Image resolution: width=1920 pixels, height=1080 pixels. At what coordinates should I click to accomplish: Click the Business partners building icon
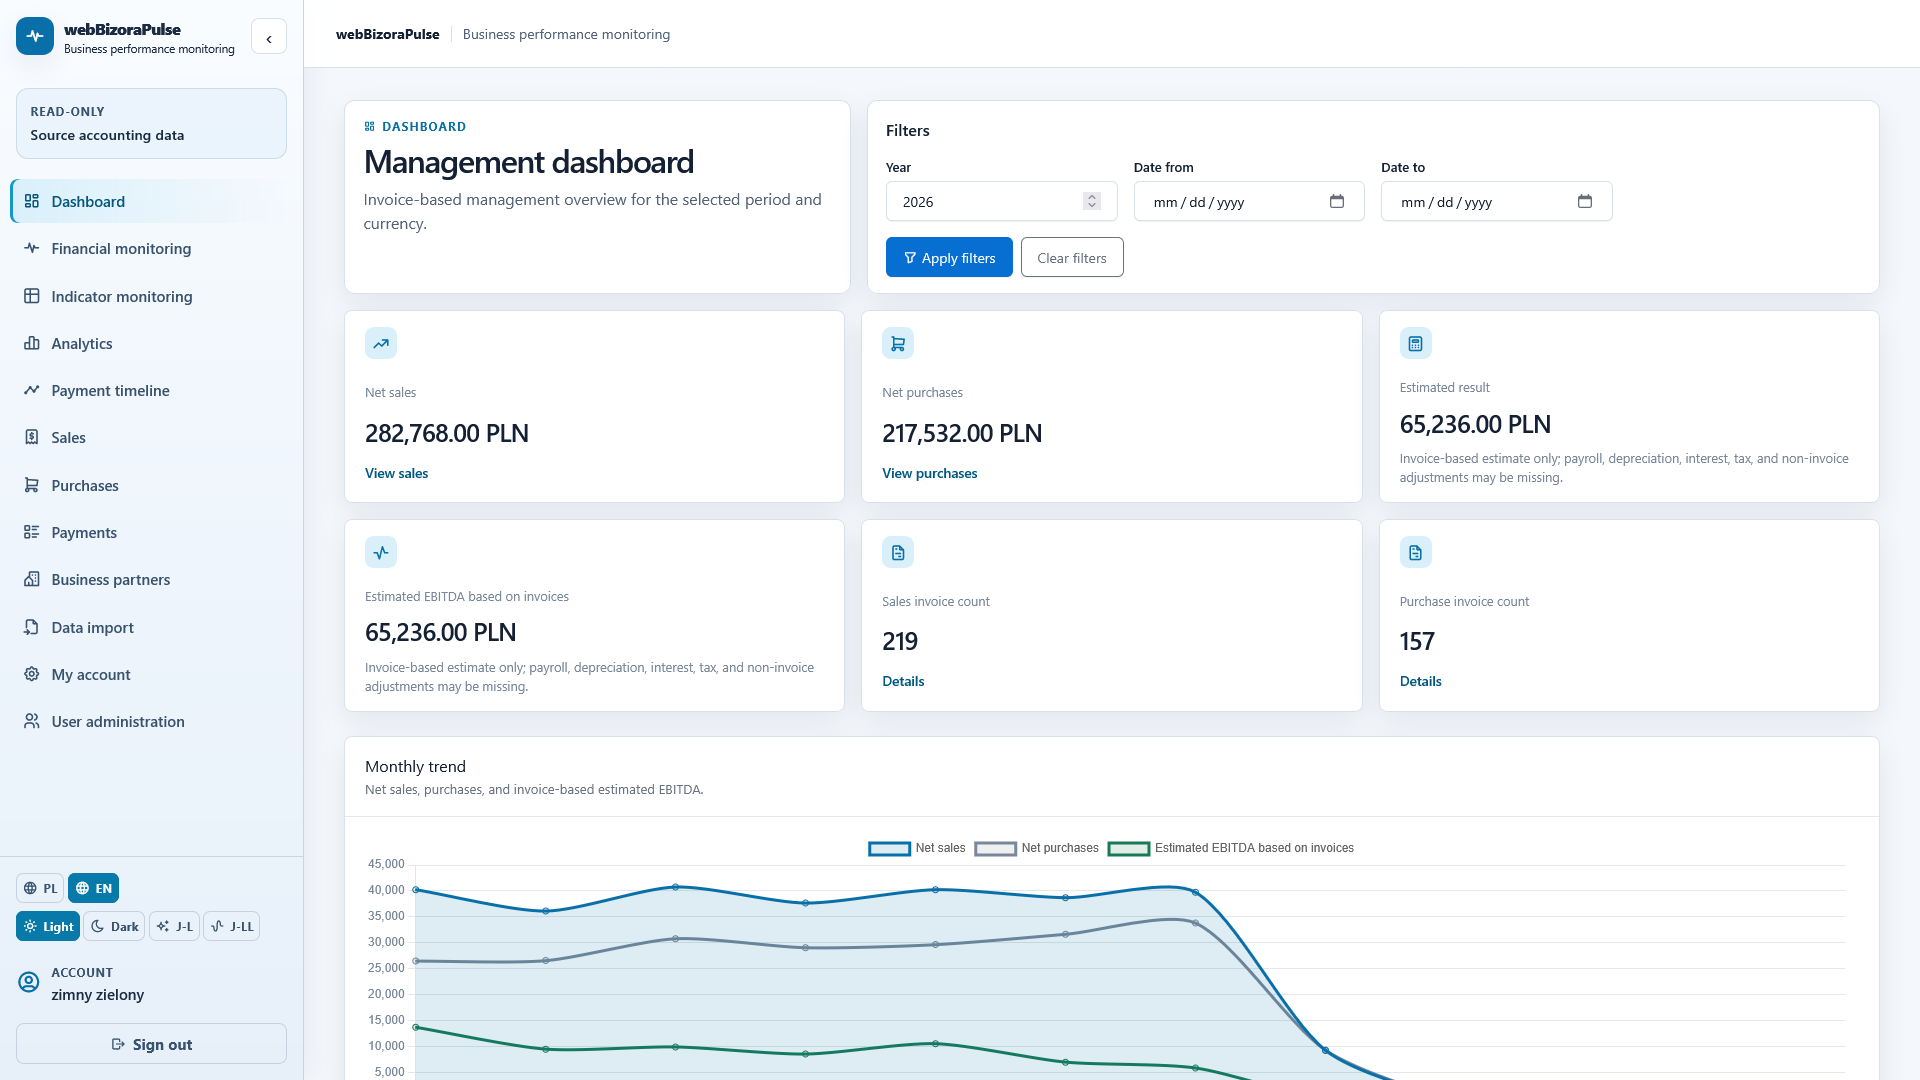click(32, 579)
